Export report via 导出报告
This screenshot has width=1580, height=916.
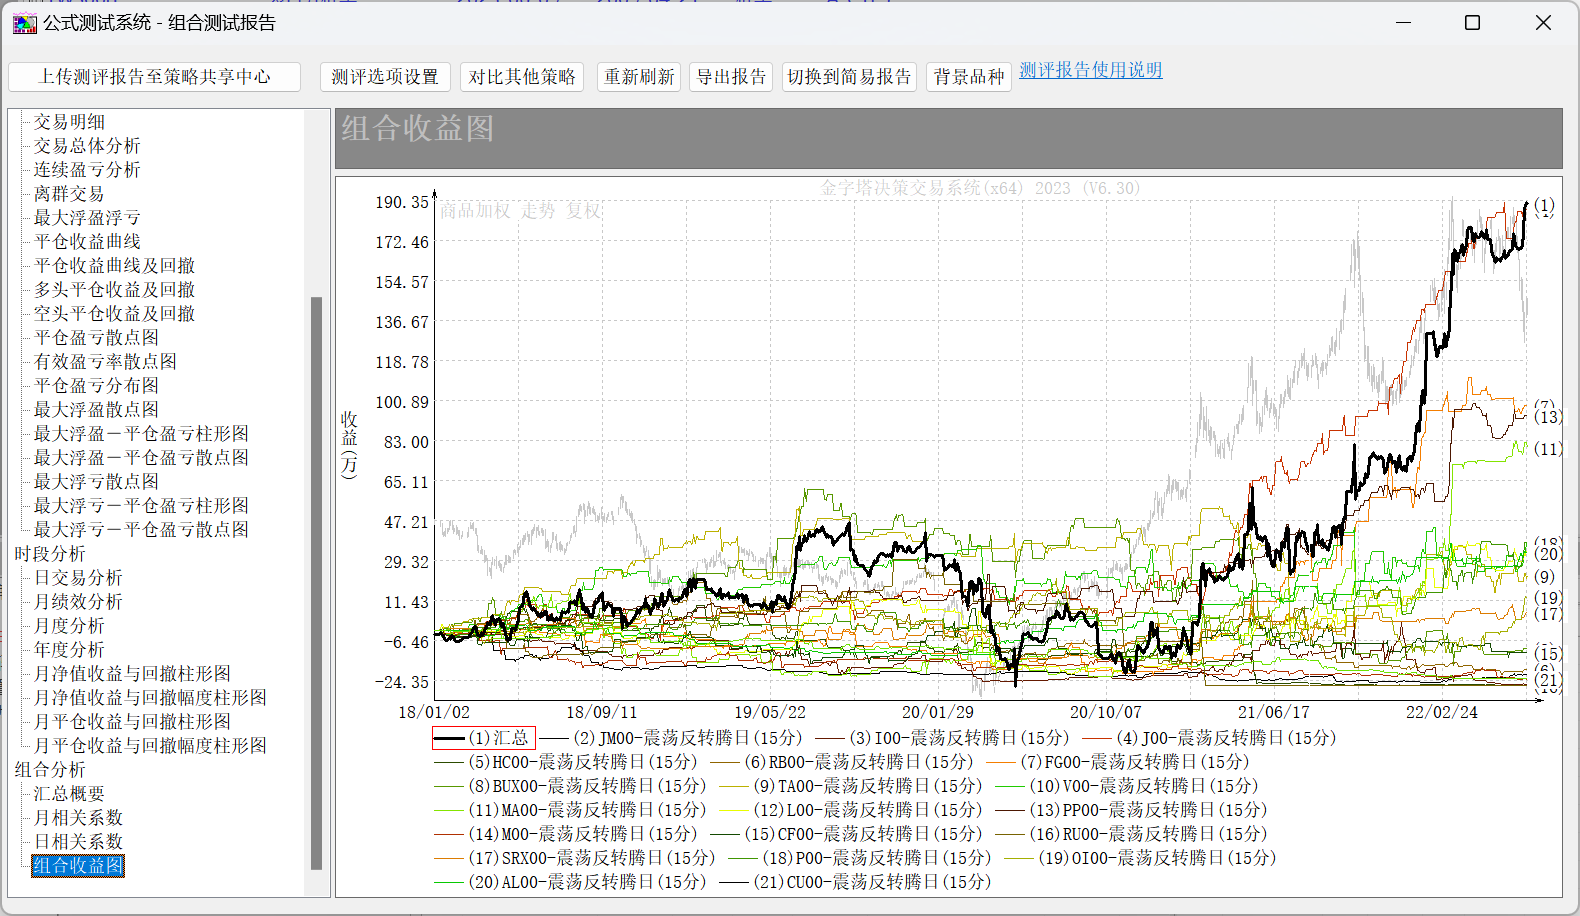731,77
